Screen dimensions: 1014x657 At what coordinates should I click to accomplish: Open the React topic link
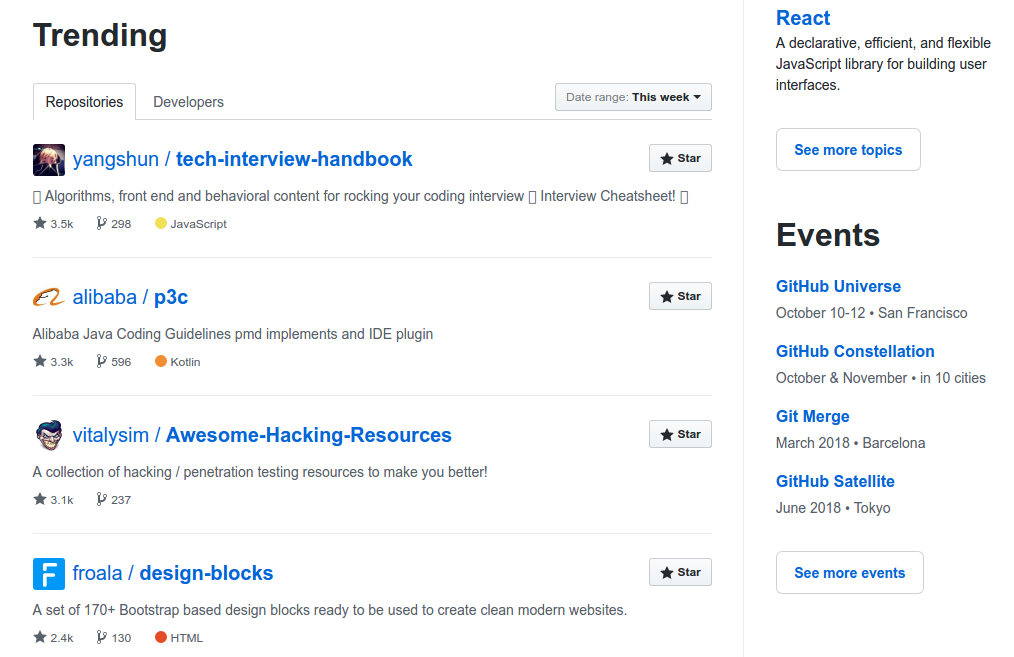pos(803,18)
